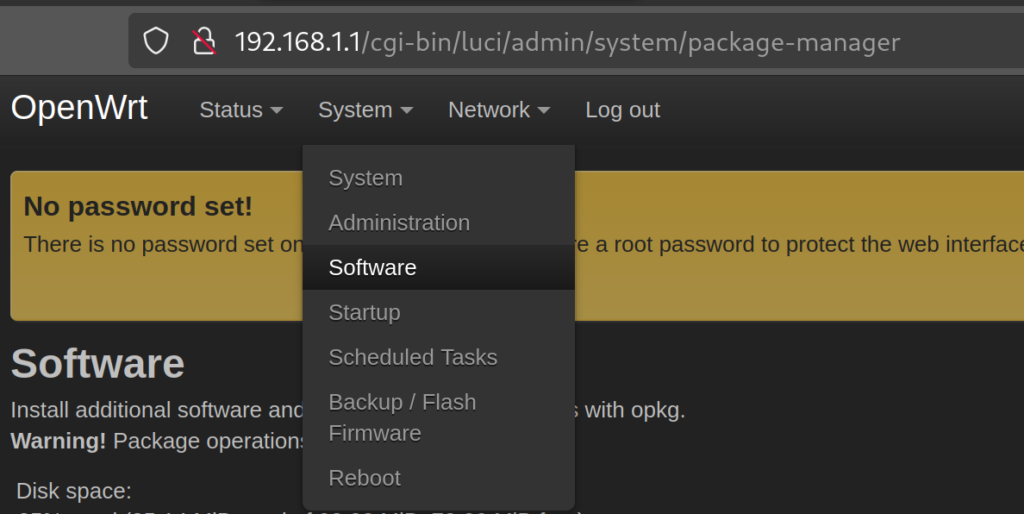Click the Software page heading
1024x514 pixels.
point(97,364)
